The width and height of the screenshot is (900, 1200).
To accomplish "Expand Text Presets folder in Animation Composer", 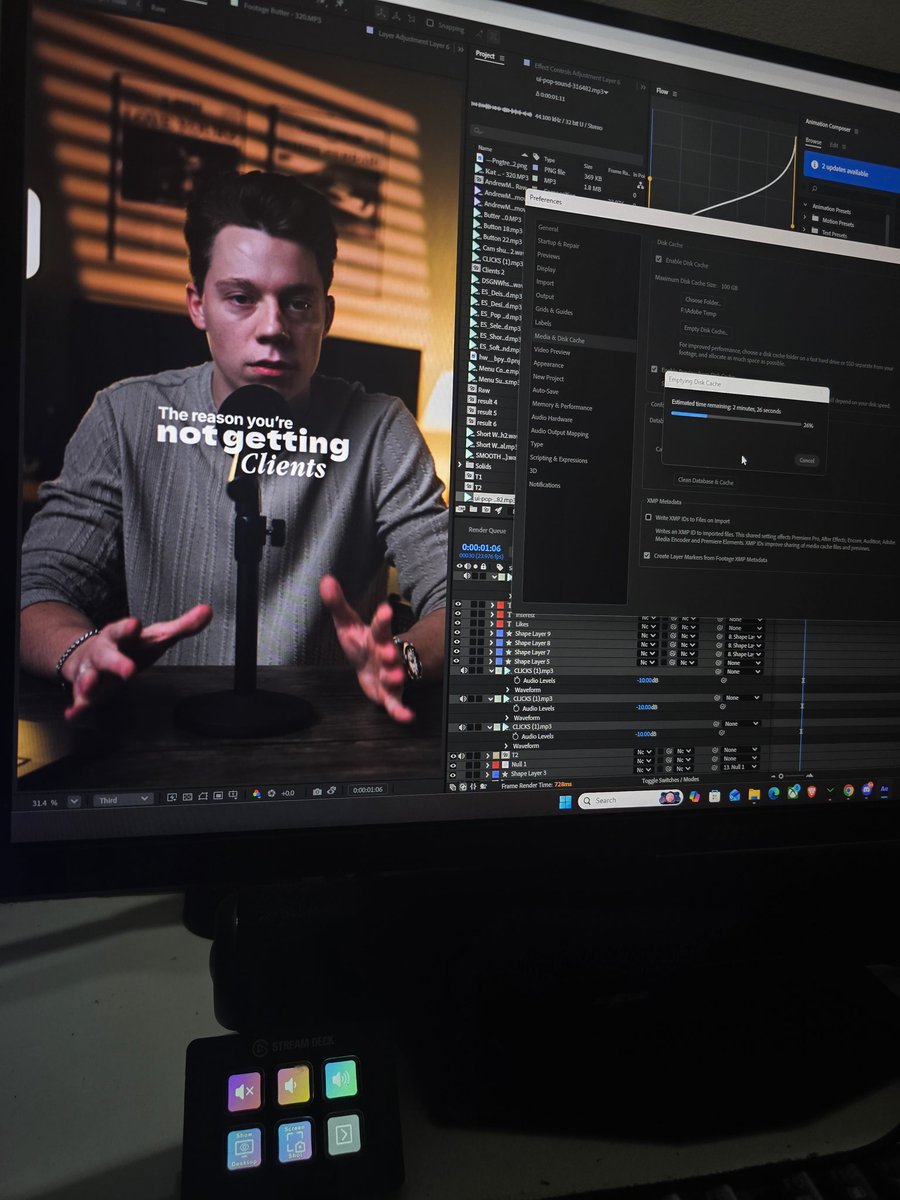I will click(x=804, y=230).
